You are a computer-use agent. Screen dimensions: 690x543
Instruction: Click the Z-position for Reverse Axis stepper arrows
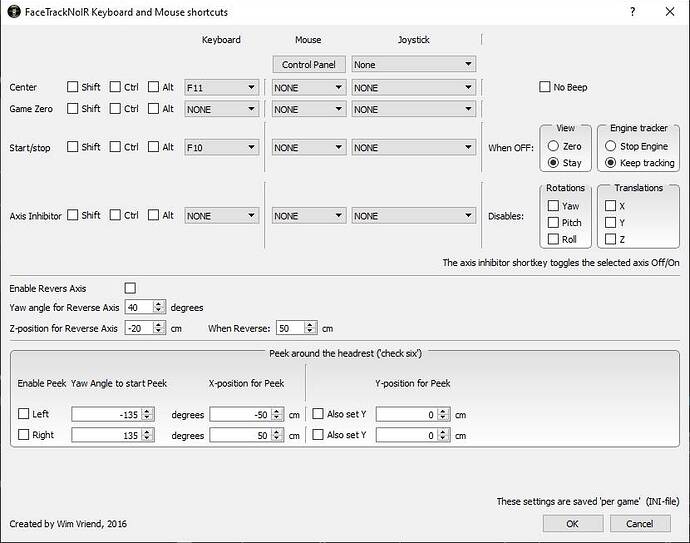coord(158,328)
